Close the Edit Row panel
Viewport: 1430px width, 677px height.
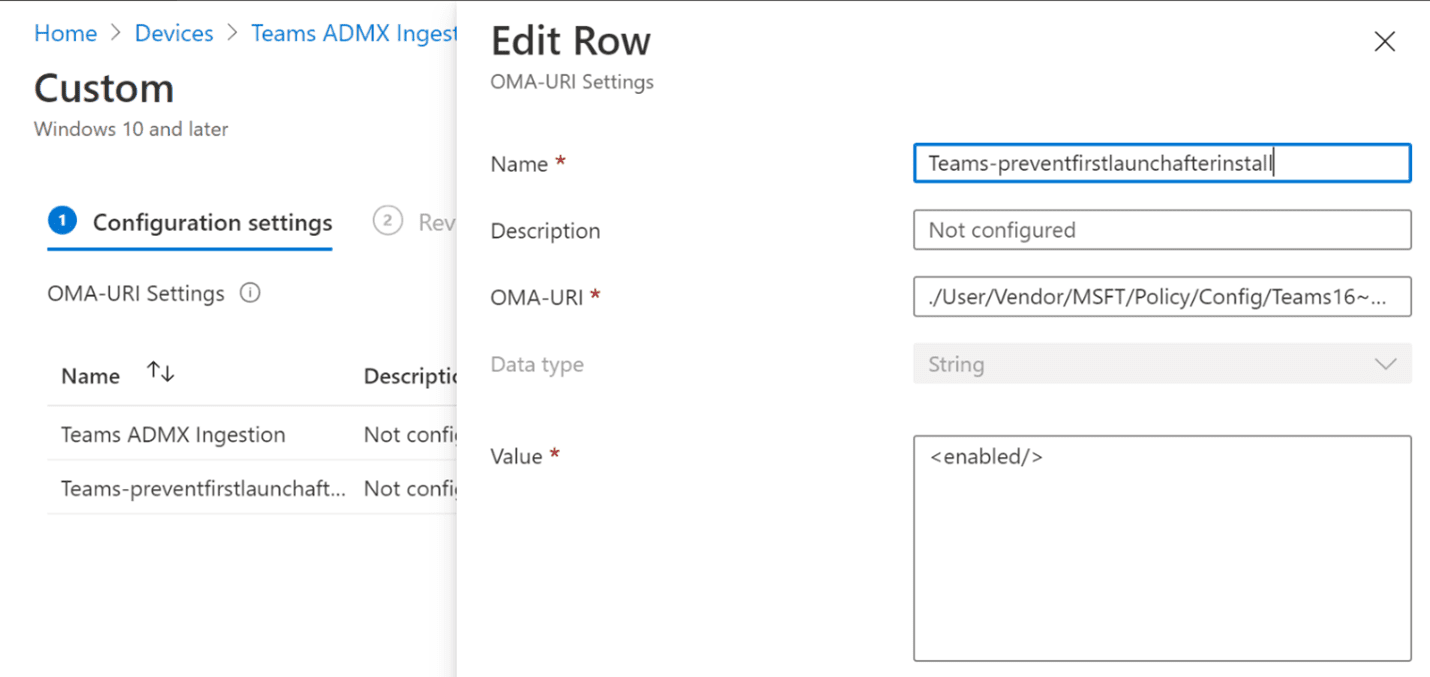tap(1384, 41)
